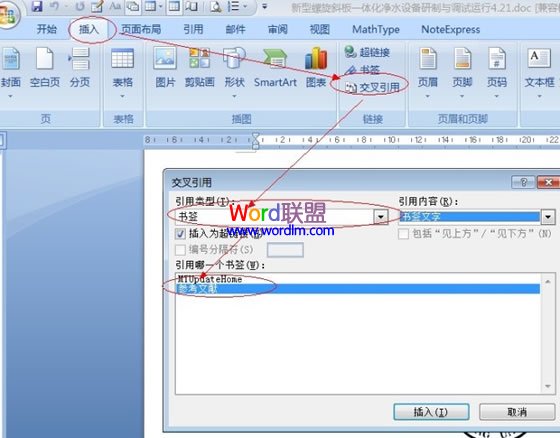Click the bullet list icon in quick toolbar
The width and height of the screenshot is (560, 438).
click(x=234, y=6)
